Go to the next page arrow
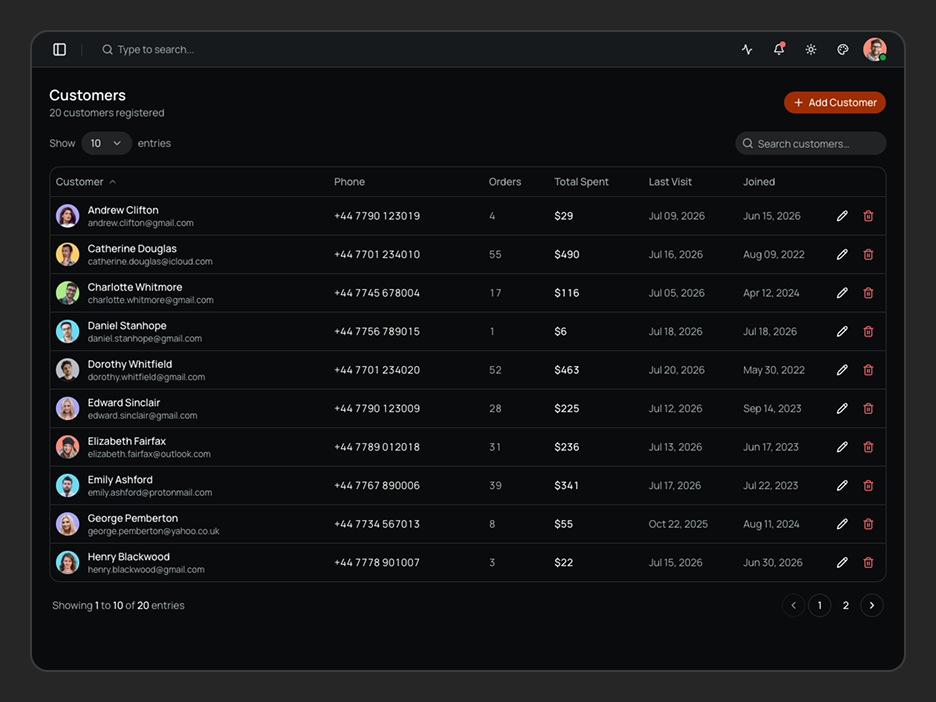936x702 pixels. 872,605
